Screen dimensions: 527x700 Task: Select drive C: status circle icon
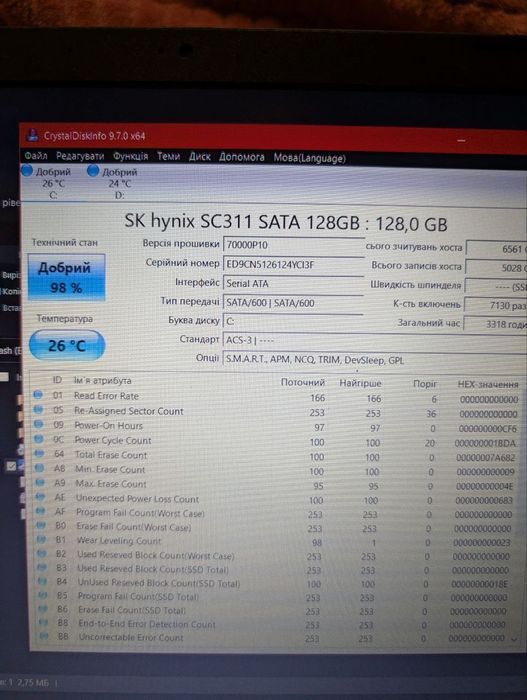click(27, 170)
